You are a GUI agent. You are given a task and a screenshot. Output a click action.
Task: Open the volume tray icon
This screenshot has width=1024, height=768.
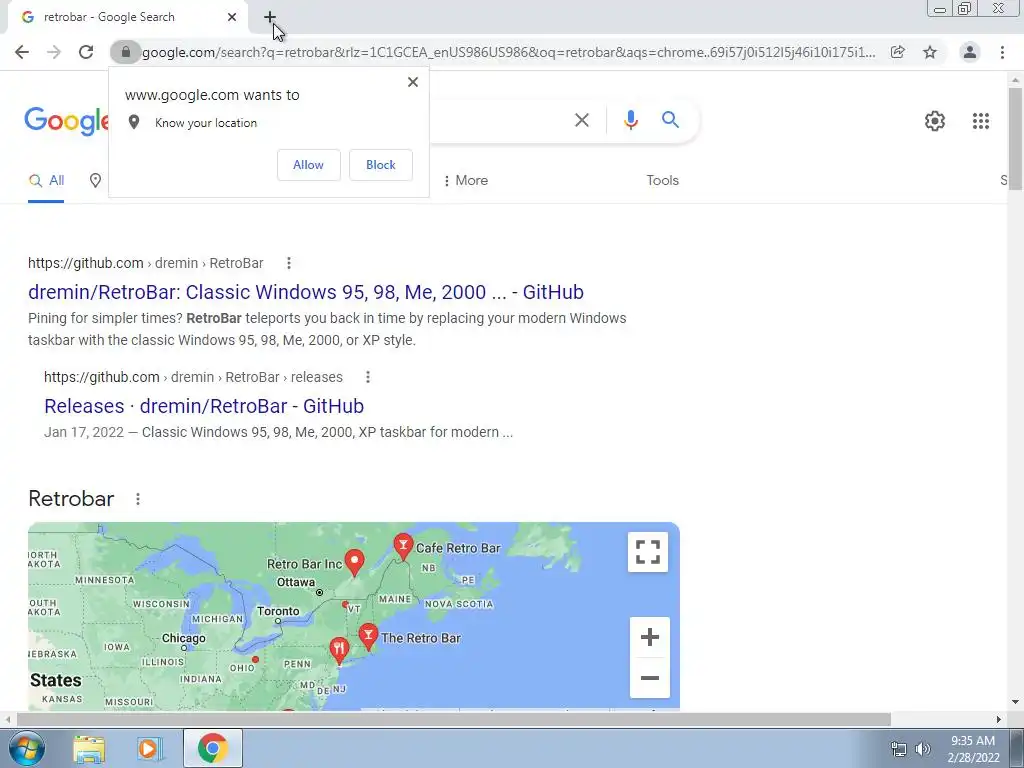(x=922, y=749)
